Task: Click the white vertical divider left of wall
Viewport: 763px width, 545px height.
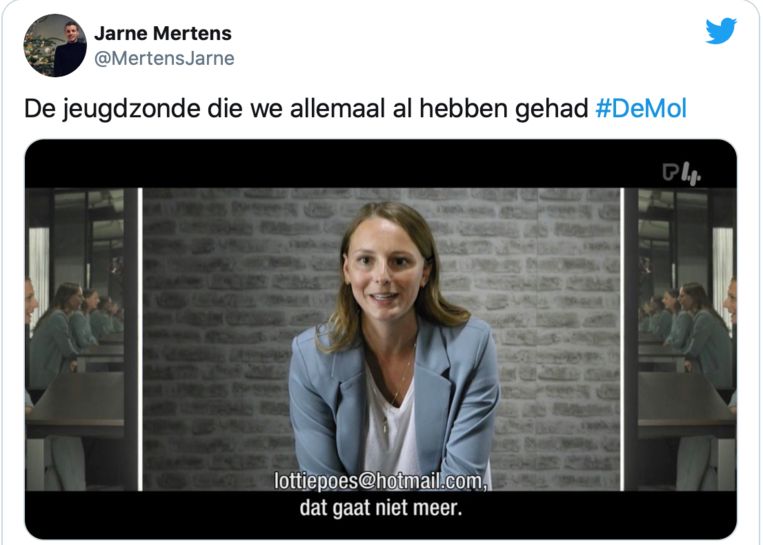Action: (x=141, y=339)
